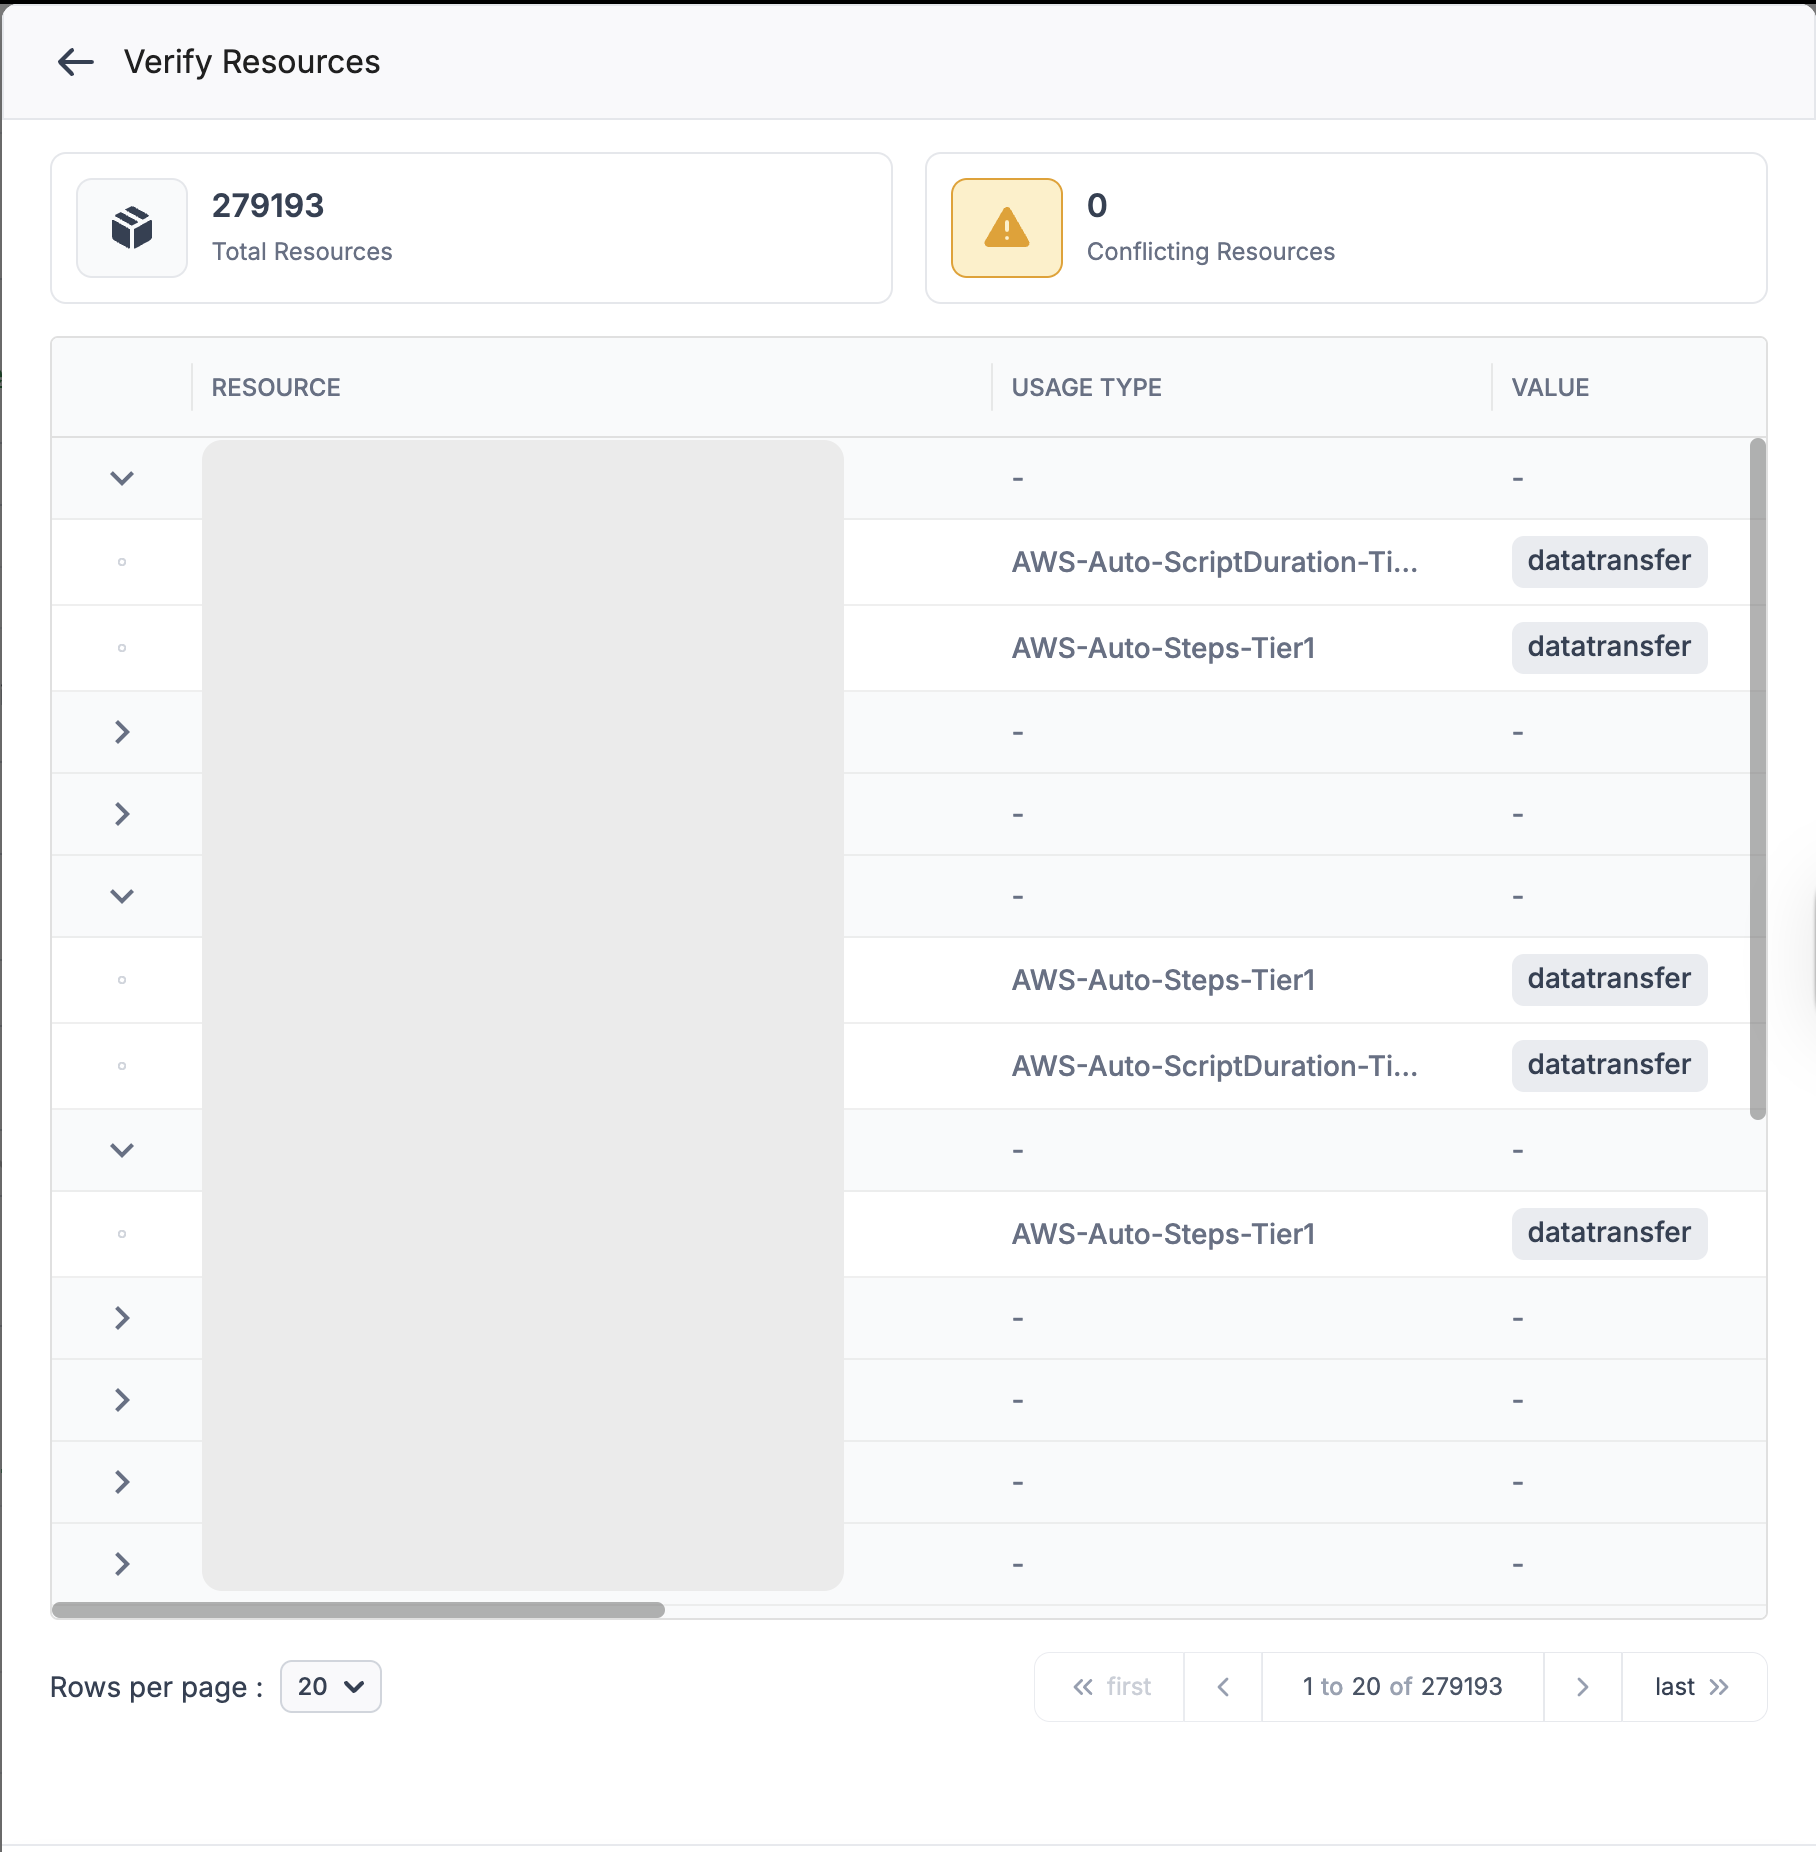Sort by the RESOURCE column header
Image resolution: width=1816 pixels, height=1852 pixels.
pyautogui.click(x=276, y=388)
